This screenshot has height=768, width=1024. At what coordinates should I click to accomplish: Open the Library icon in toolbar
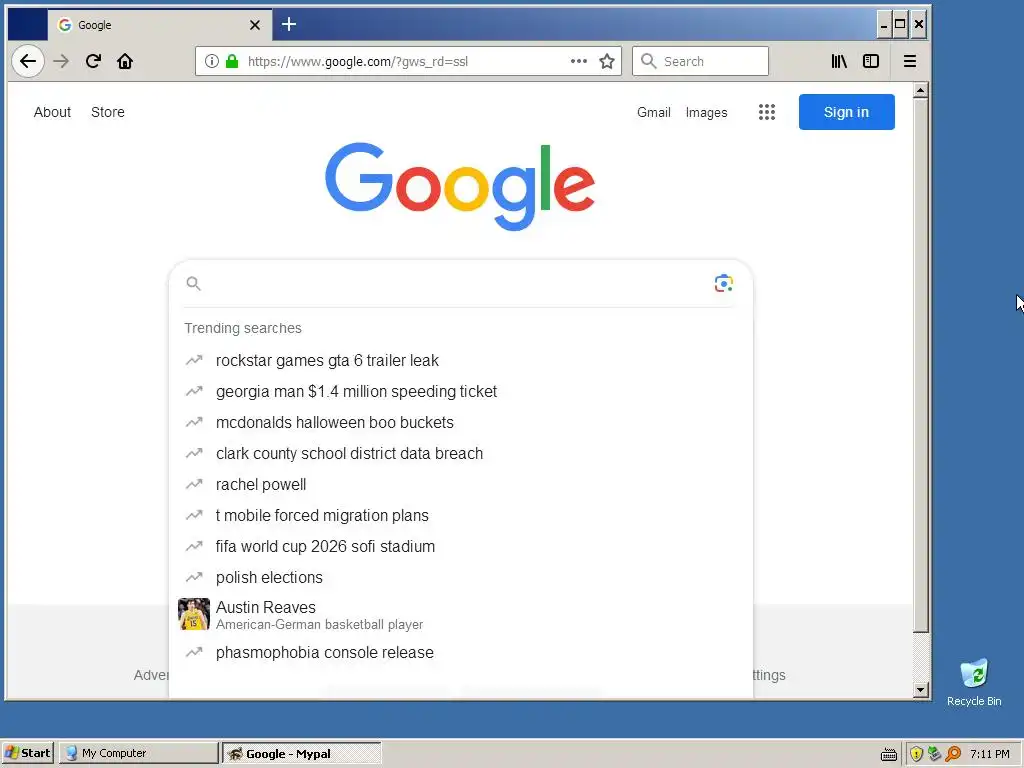(x=839, y=61)
